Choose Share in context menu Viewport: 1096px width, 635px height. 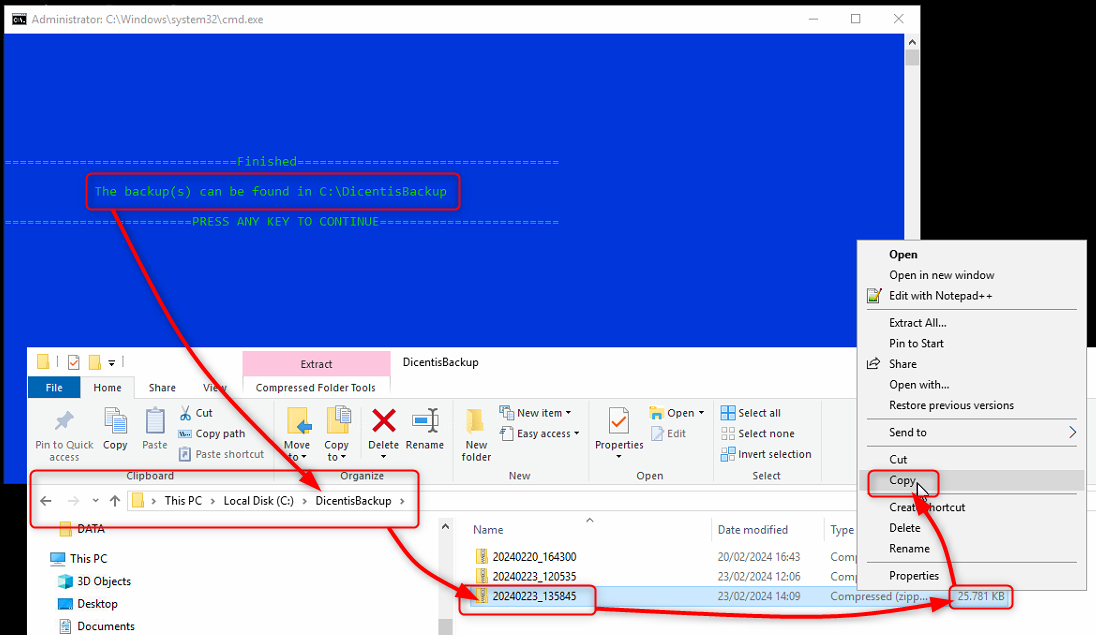click(x=972, y=364)
